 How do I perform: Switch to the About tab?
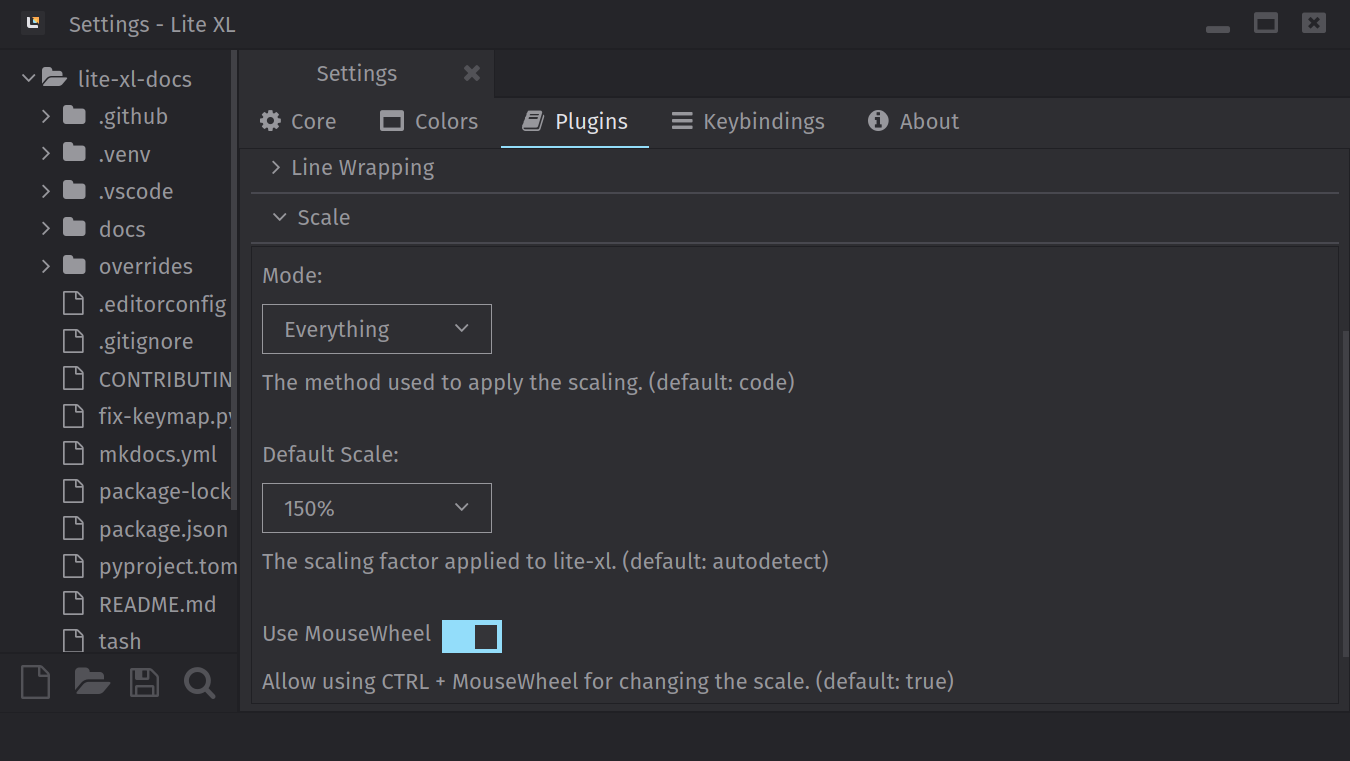coord(913,121)
